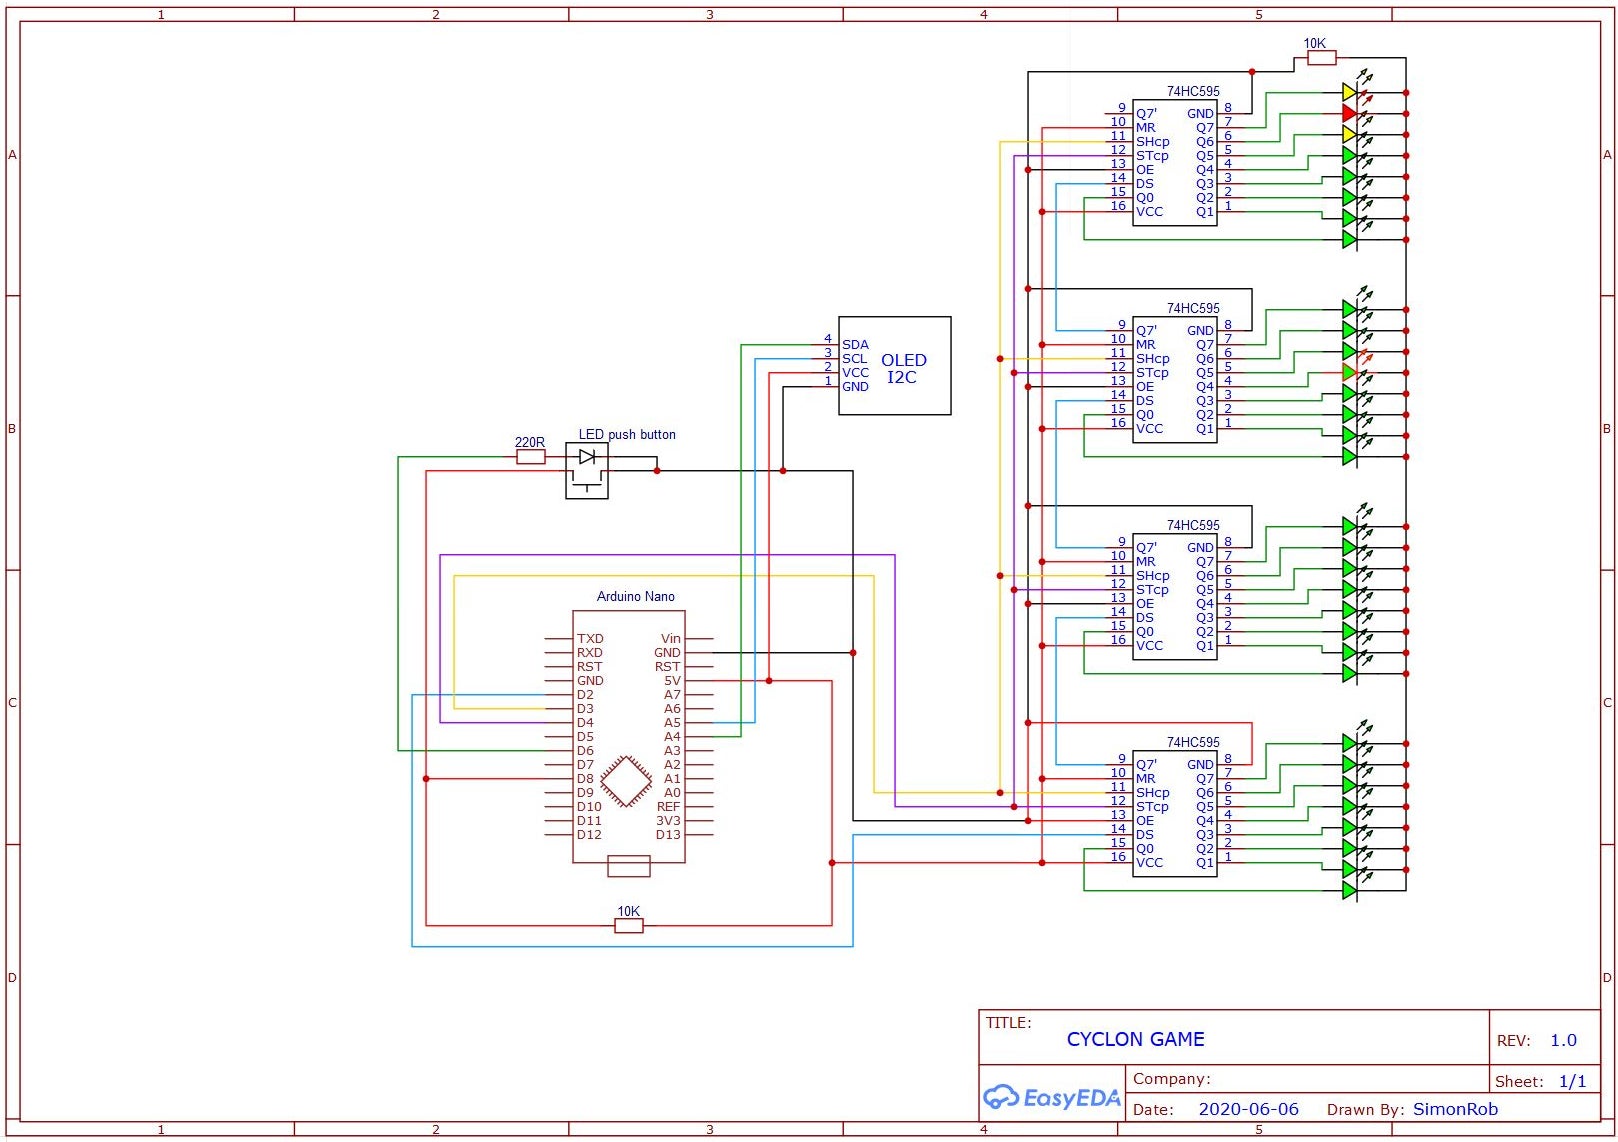The height and width of the screenshot is (1142, 1618).
Task: Click the REV 1.0 value
Action: click(x=1563, y=1040)
